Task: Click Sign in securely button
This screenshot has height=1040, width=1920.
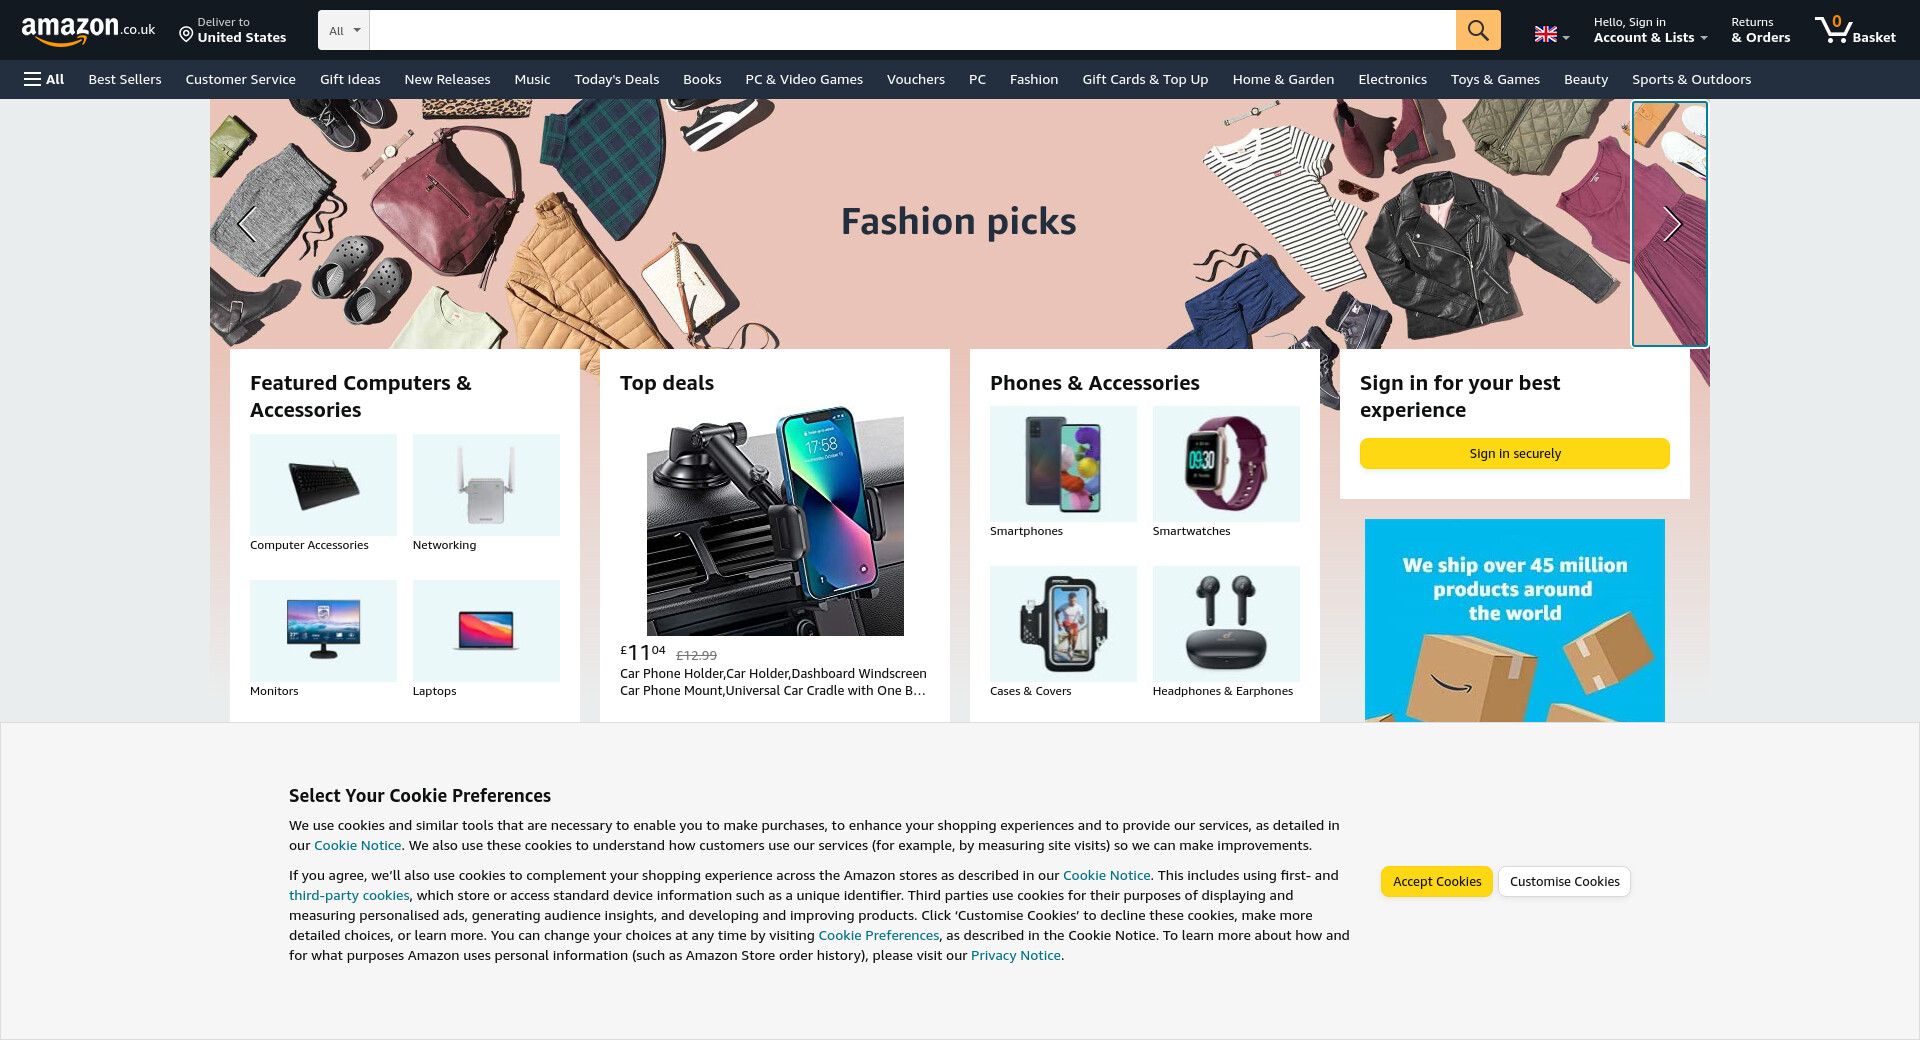Action: (x=1515, y=453)
